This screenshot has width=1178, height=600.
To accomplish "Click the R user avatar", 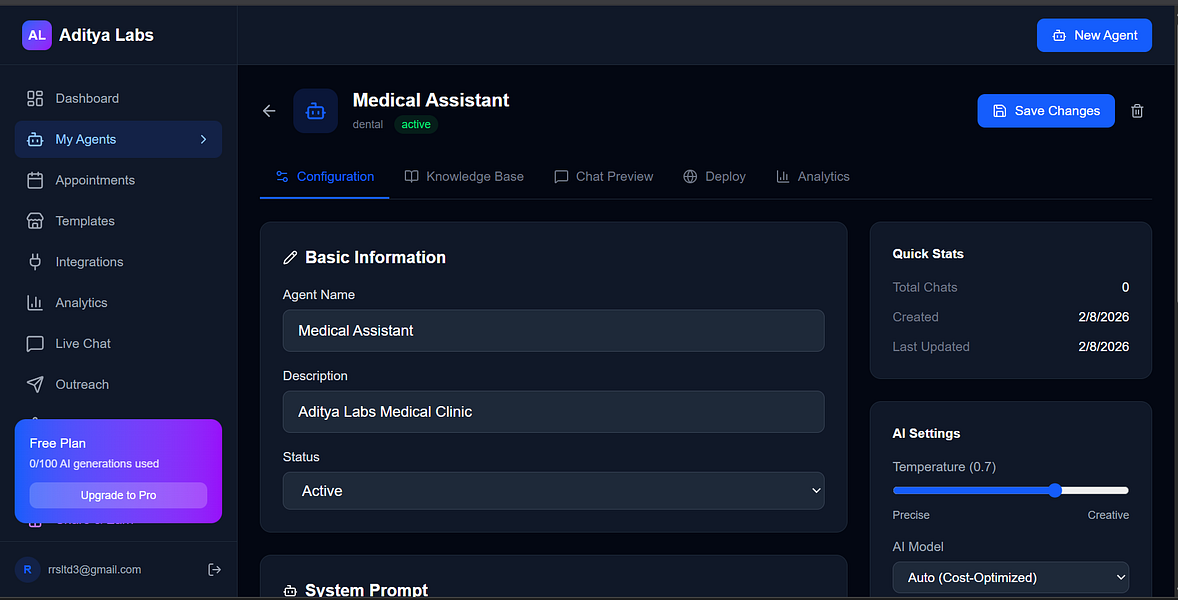I will coord(28,570).
